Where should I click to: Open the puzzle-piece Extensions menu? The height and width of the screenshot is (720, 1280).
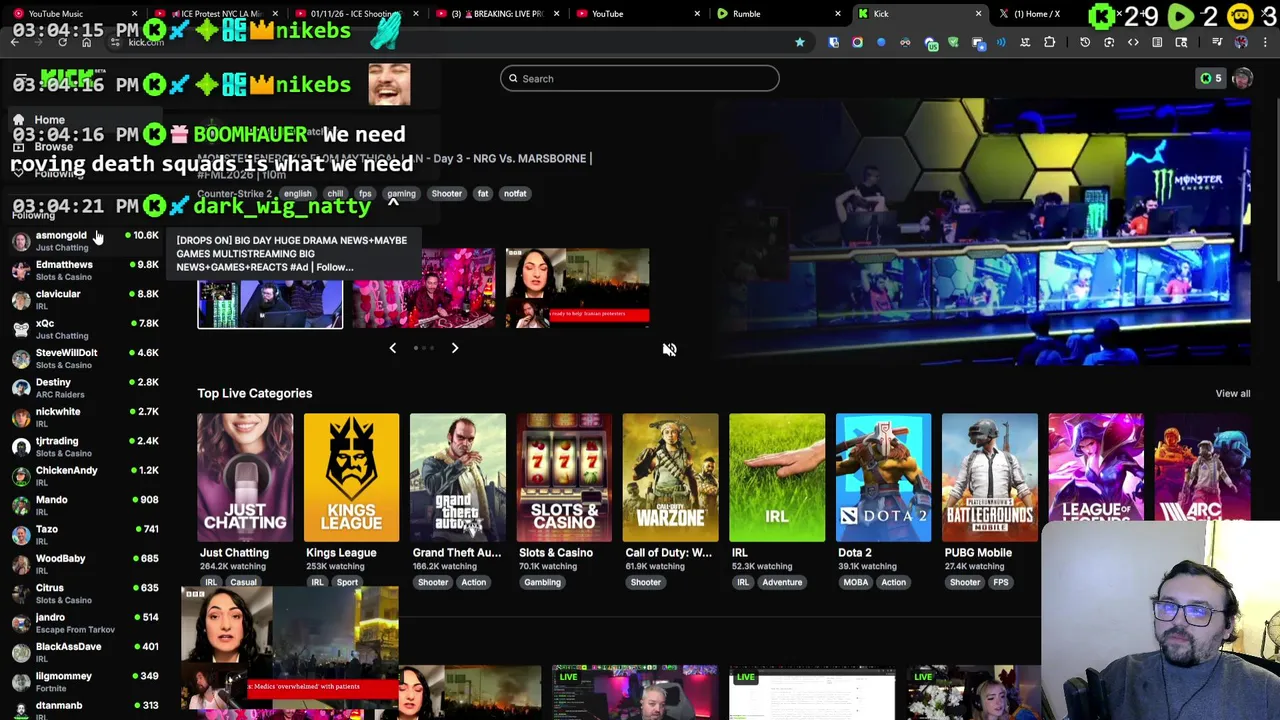(1049, 42)
